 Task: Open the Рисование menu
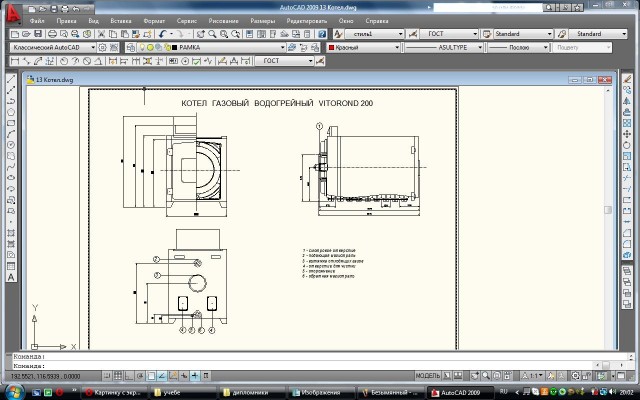224,21
